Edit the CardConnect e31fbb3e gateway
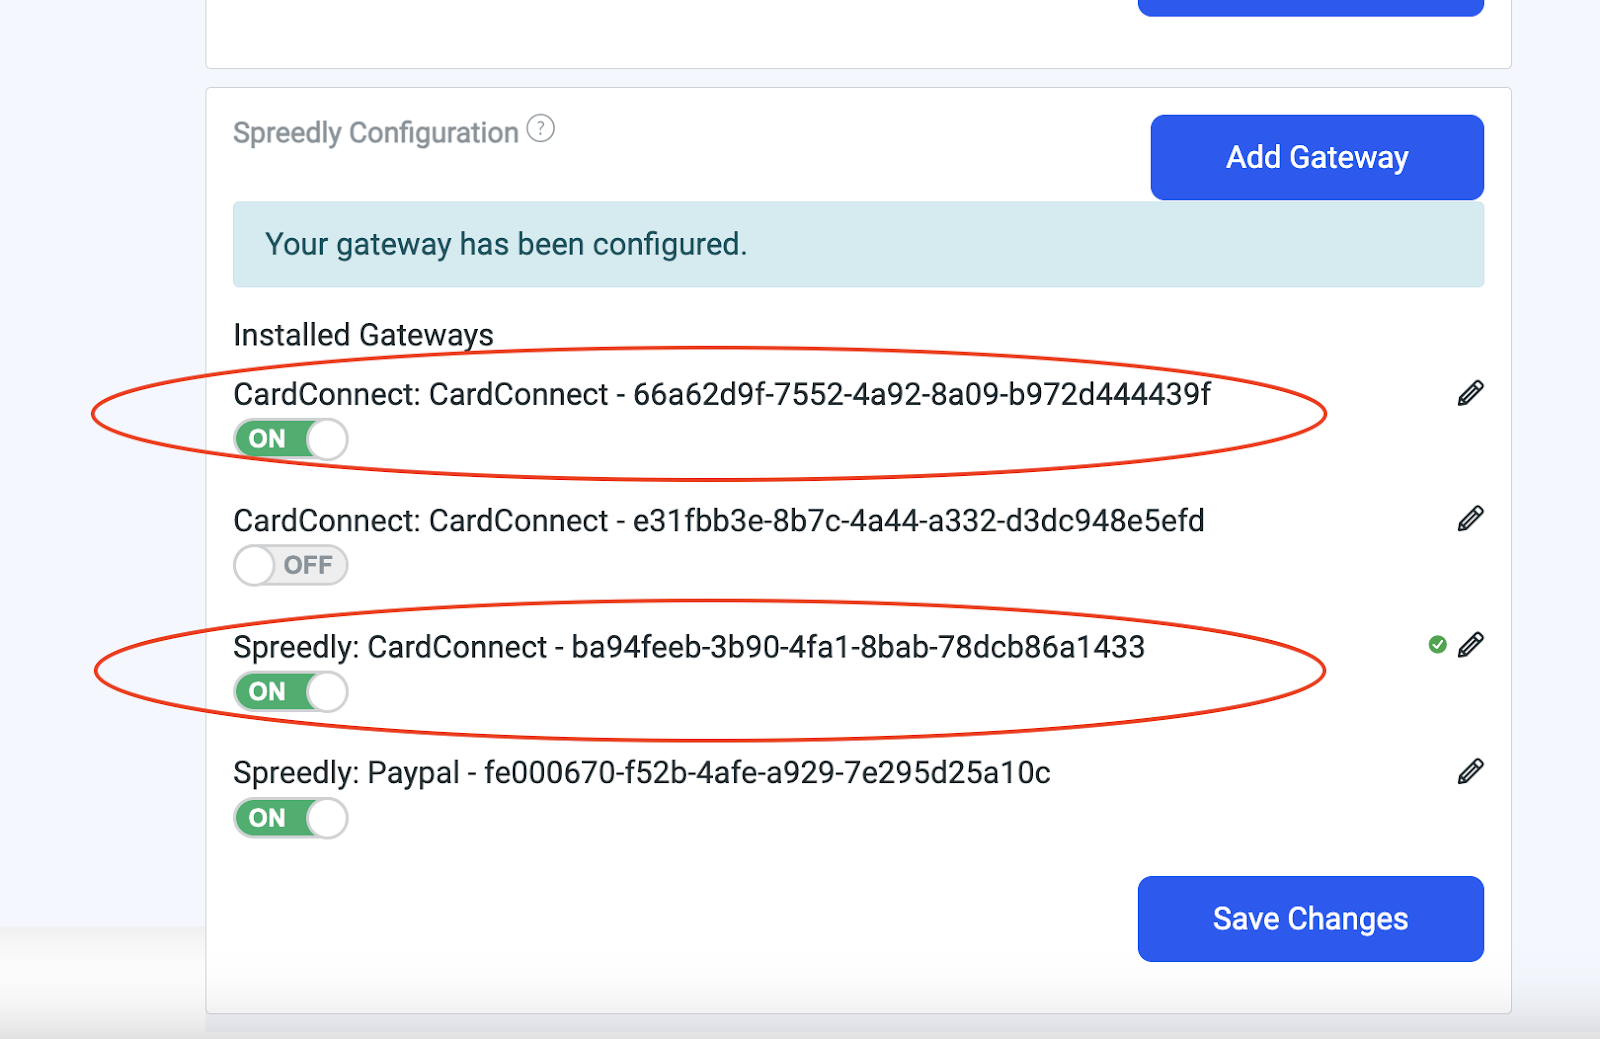Image resolution: width=1600 pixels, height=1039 pixels. pos(1470,519)
